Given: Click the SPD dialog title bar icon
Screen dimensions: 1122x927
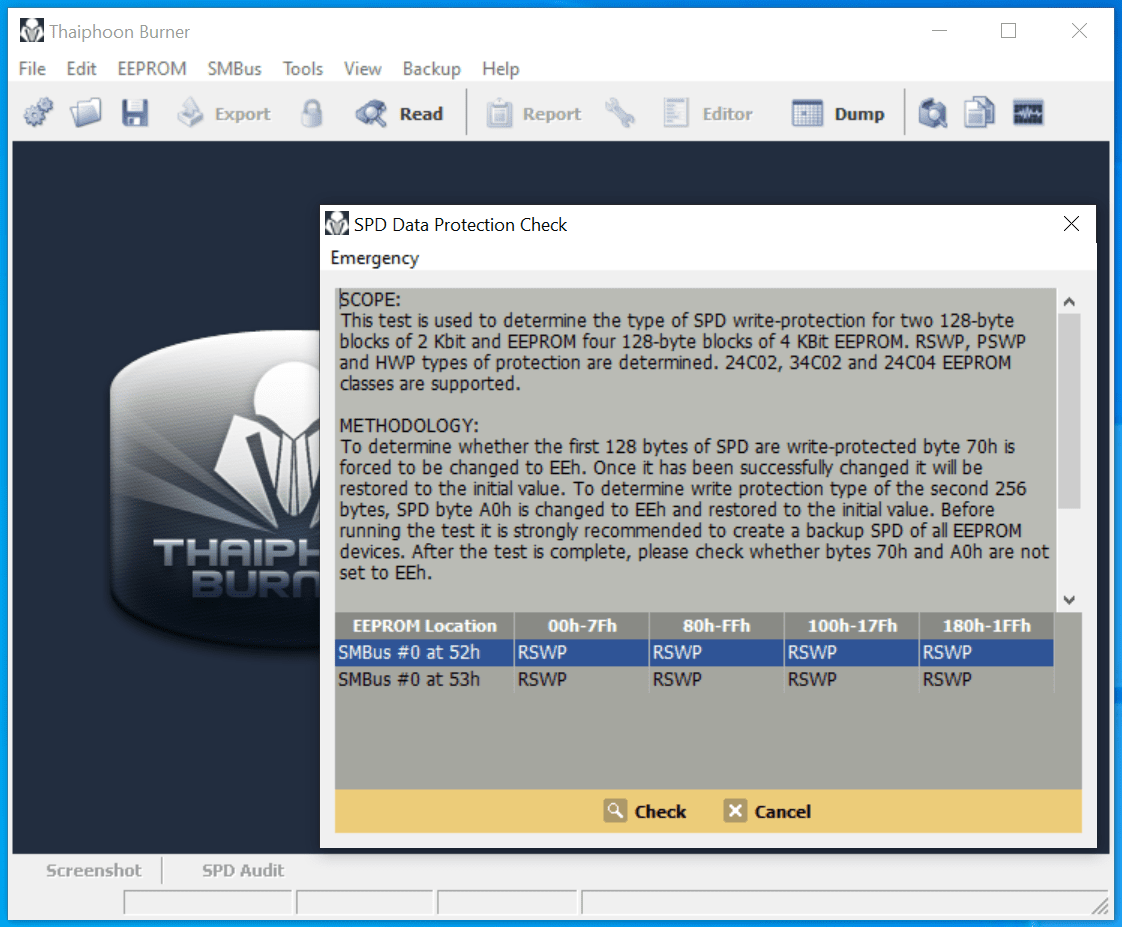Looking at the screenshot, I should pyautogui.click(x=336, y=224).
